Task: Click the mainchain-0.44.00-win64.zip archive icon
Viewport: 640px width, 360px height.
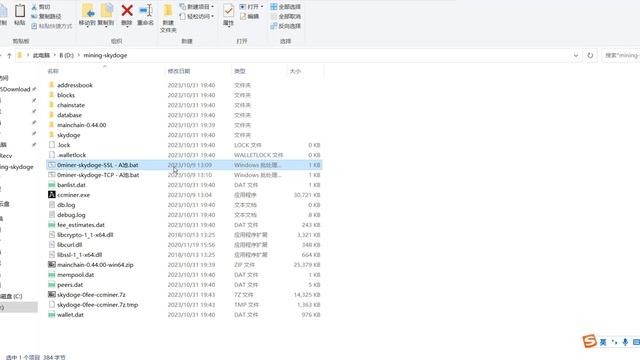Action: click(x=52, y=265)
